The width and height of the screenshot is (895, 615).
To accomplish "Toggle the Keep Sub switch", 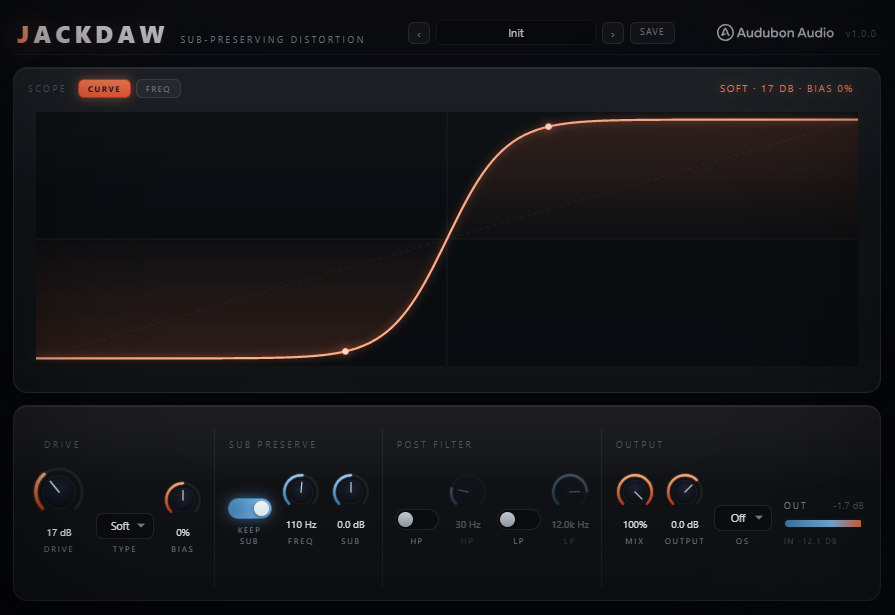I will click(x=249, y=508).
